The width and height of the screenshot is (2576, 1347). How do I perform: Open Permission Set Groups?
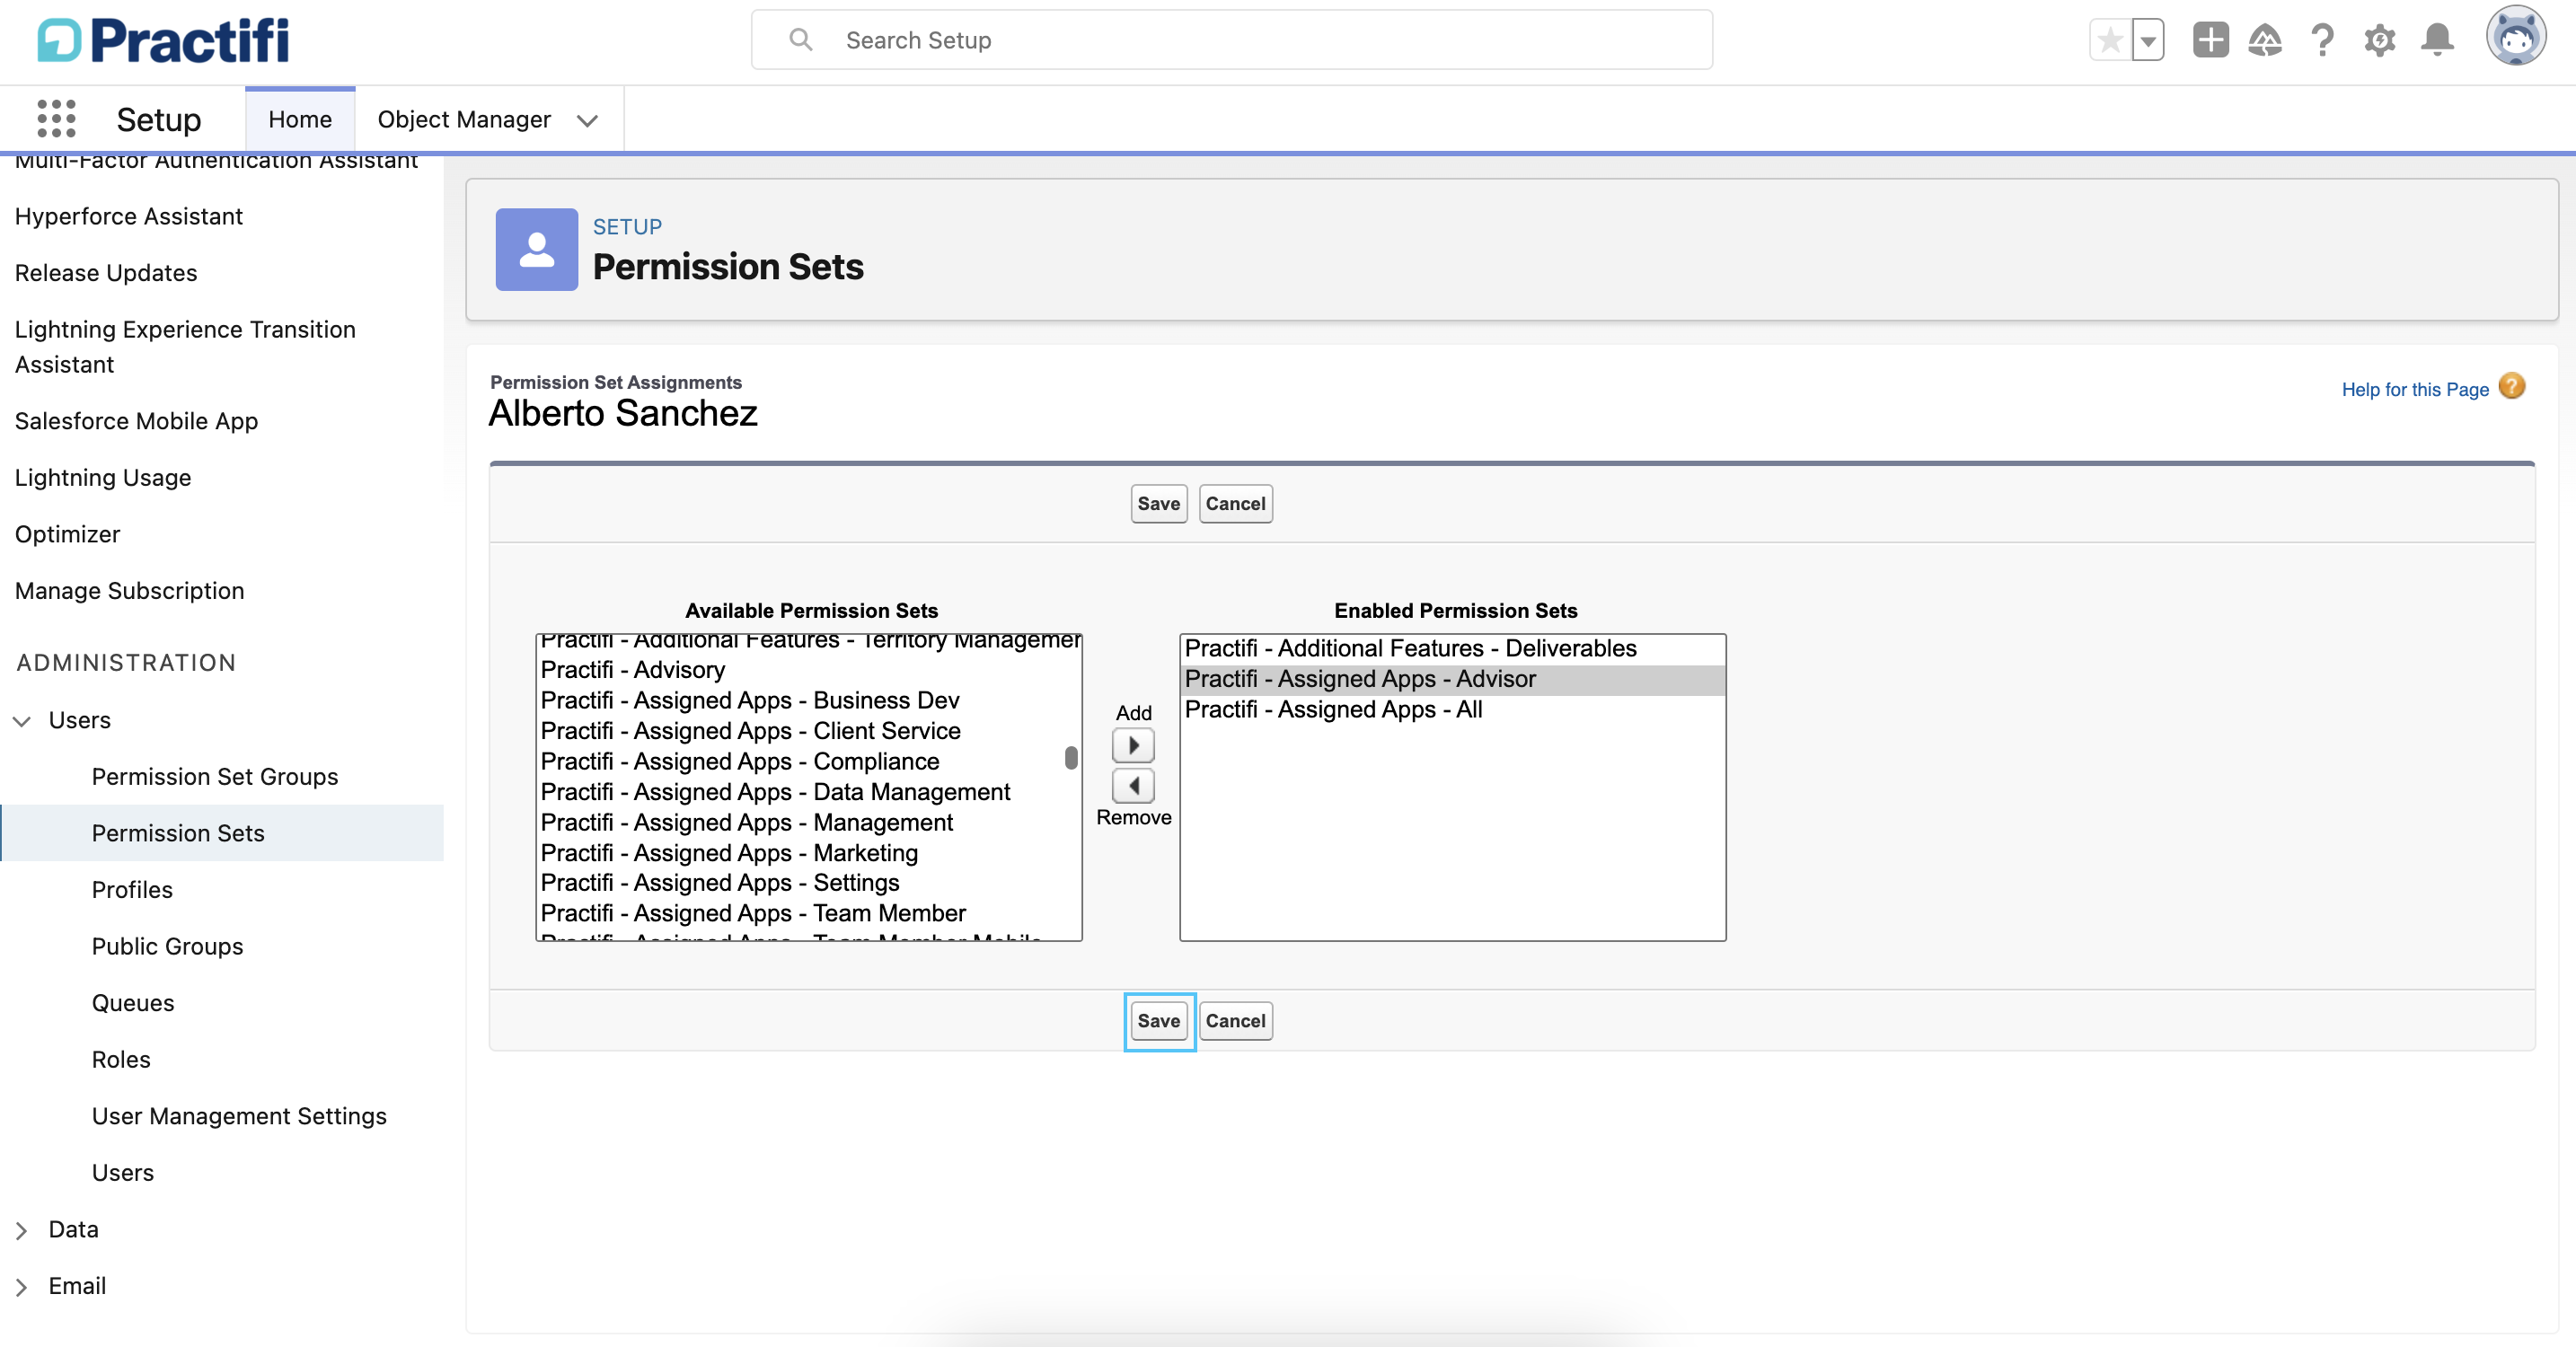[x=215, y=776]
